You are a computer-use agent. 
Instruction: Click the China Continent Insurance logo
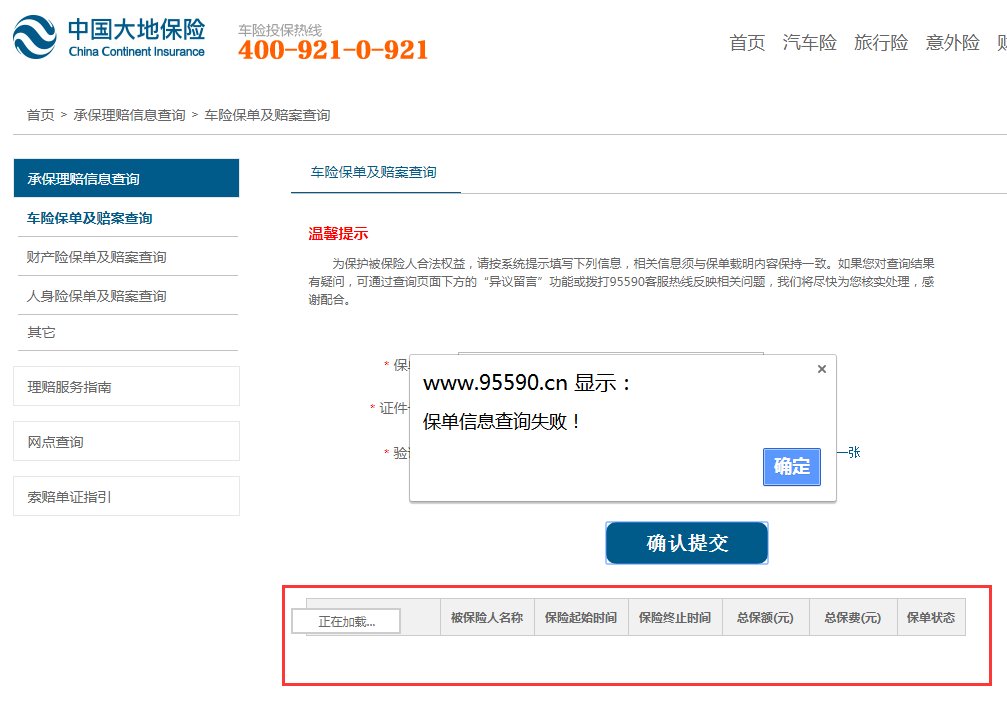[109, 38]
